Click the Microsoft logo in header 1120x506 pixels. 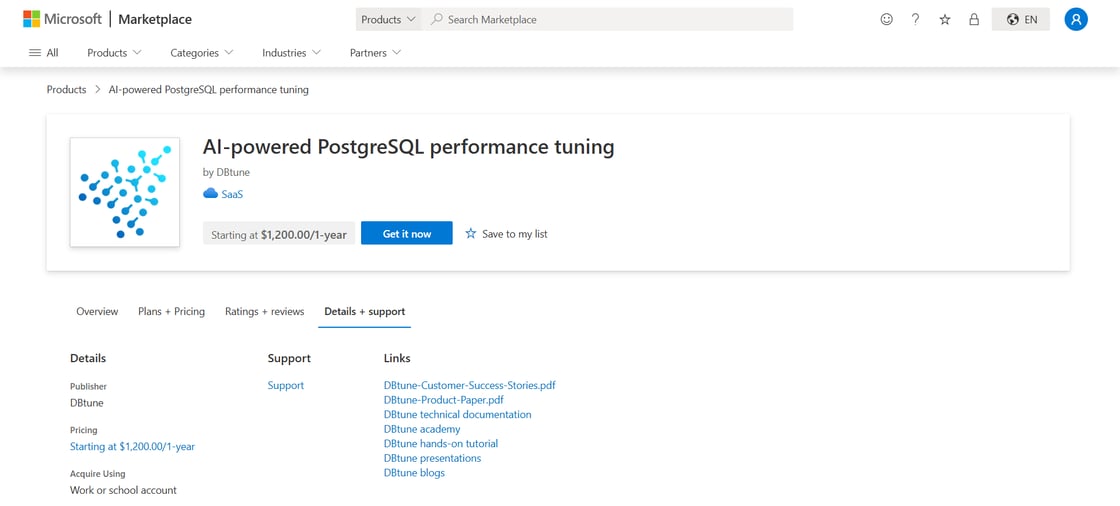tap(62, 19)
